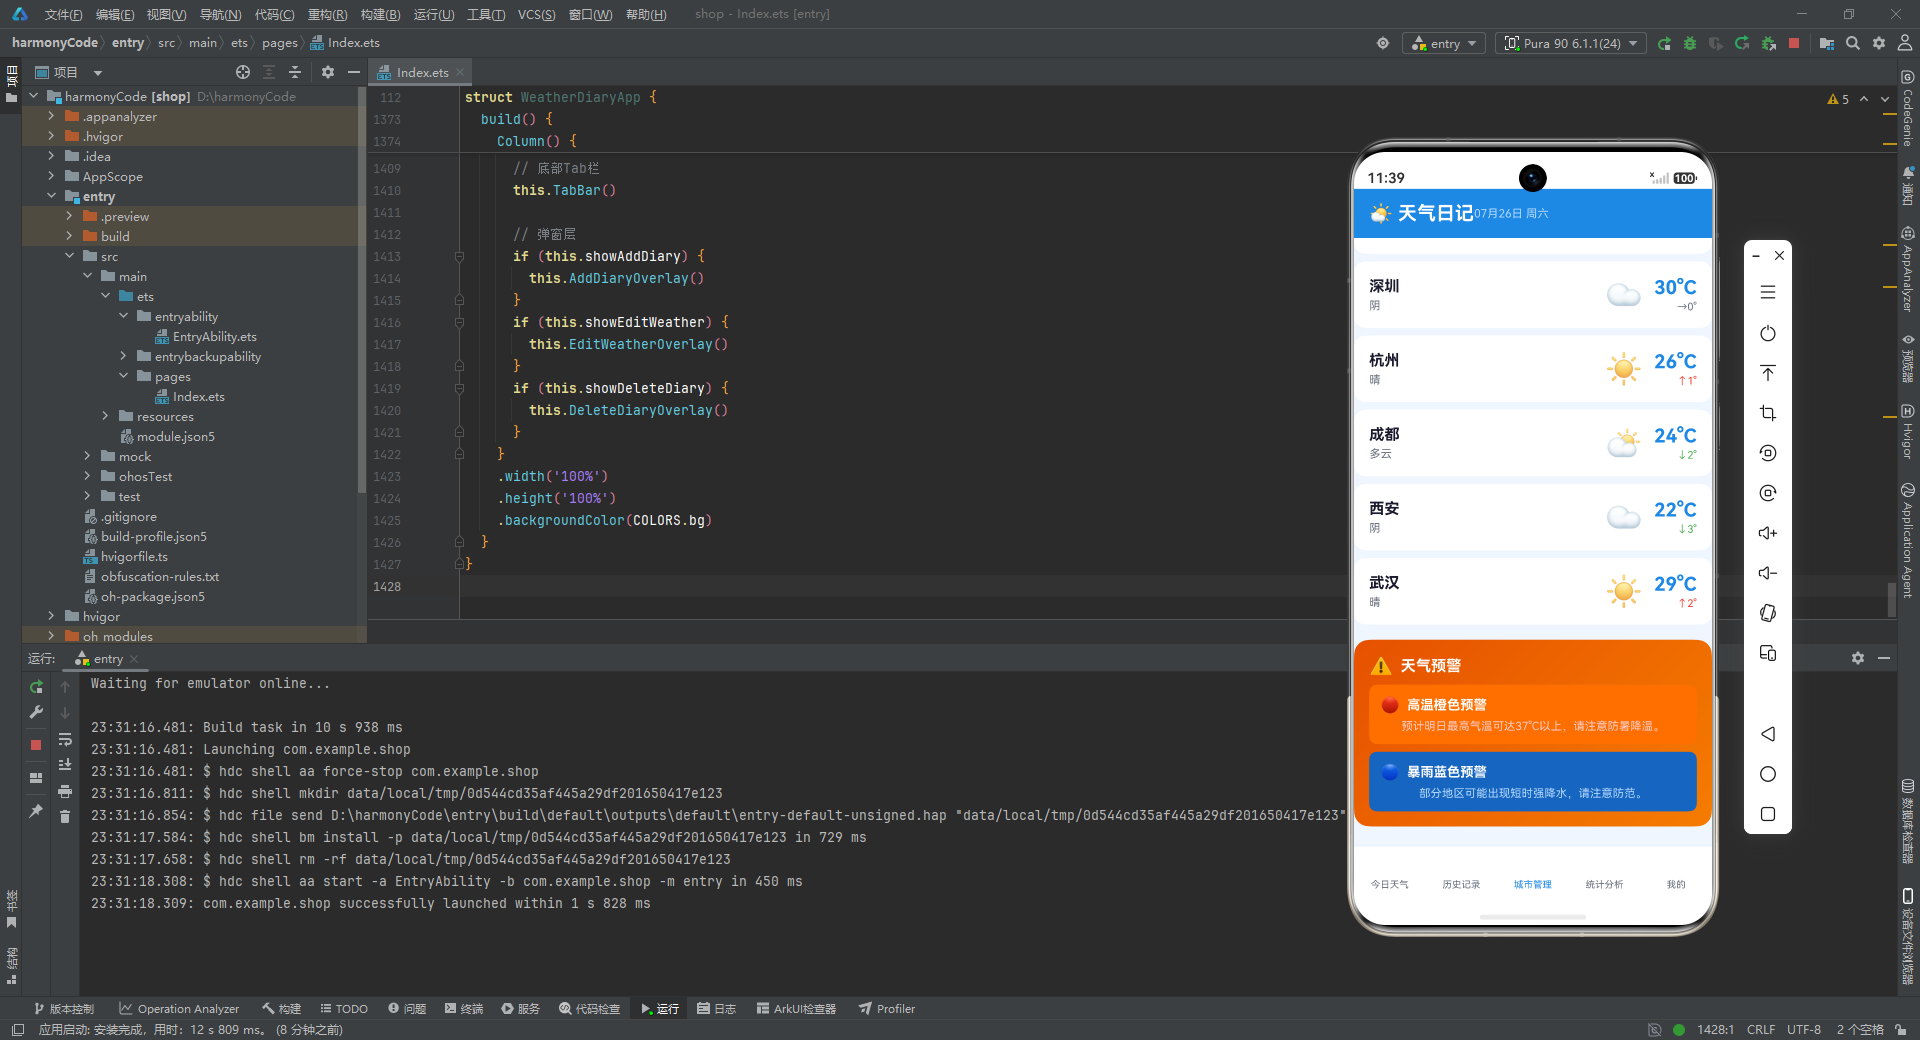Image resolution: width=1920 pixels, height=1040 pixels.
Task: Open the Pura 90 device dropdown
Action: [1571, 43]
